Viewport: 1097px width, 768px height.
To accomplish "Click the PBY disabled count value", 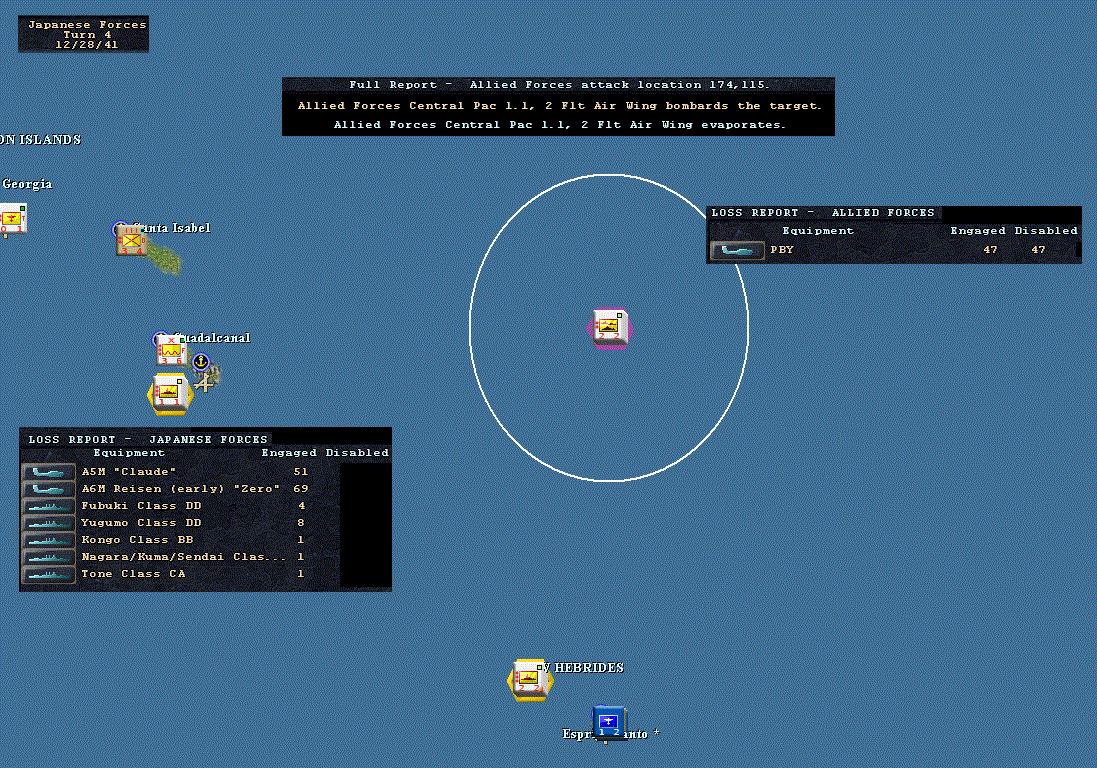I will tap(1038, 250).
